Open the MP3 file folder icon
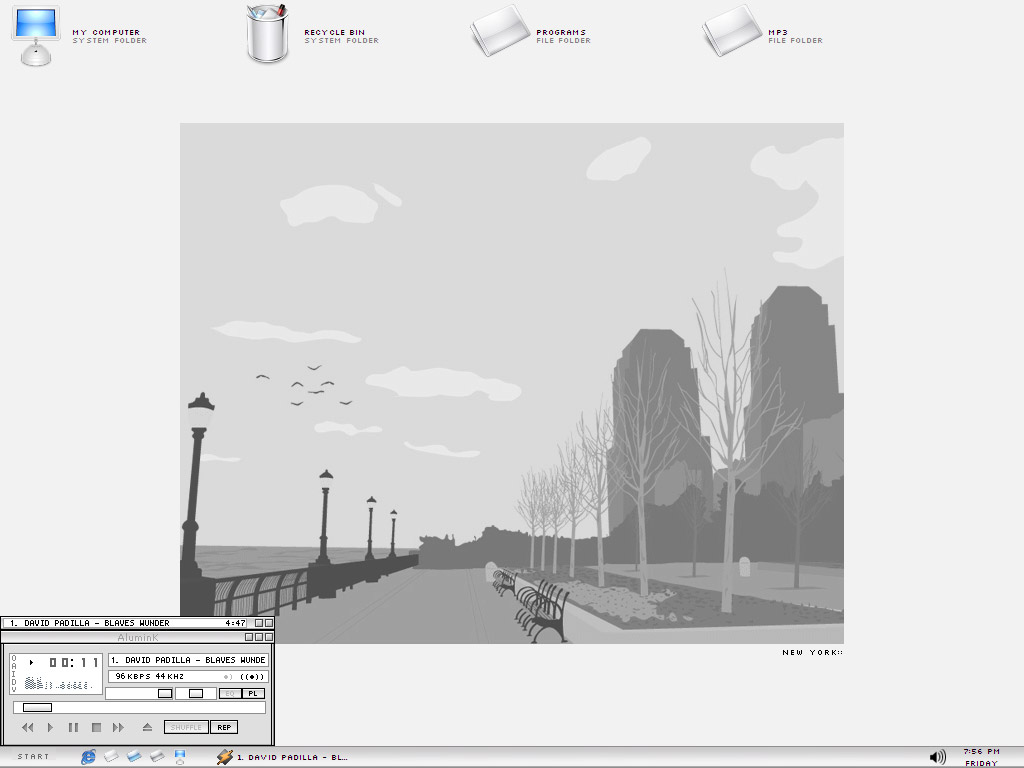This screenshot has height=768, width=1024. (731, 31)
